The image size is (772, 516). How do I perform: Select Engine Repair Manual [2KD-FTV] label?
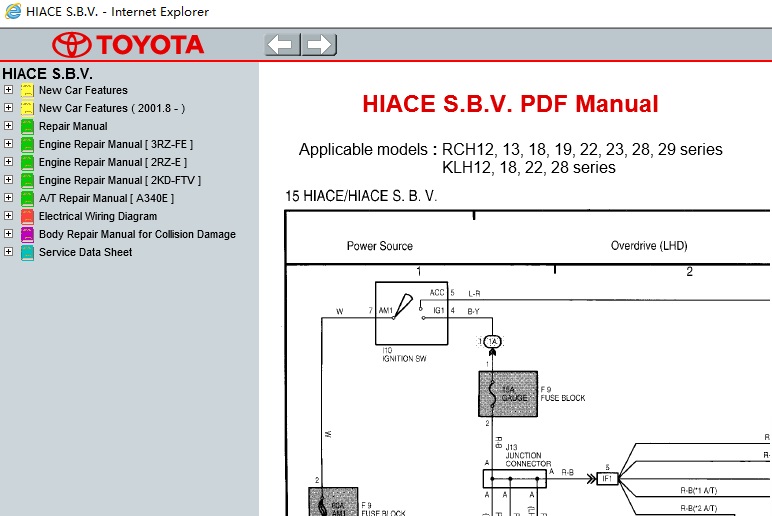click(x=120, y=180)
